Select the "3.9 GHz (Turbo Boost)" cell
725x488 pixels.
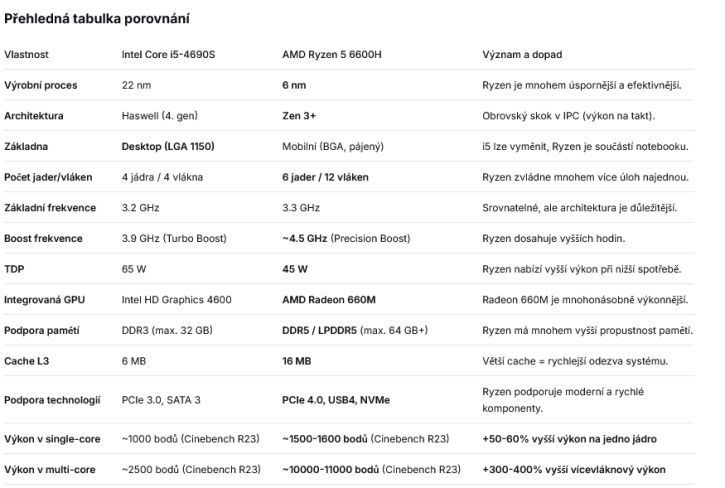coord(174,238)
